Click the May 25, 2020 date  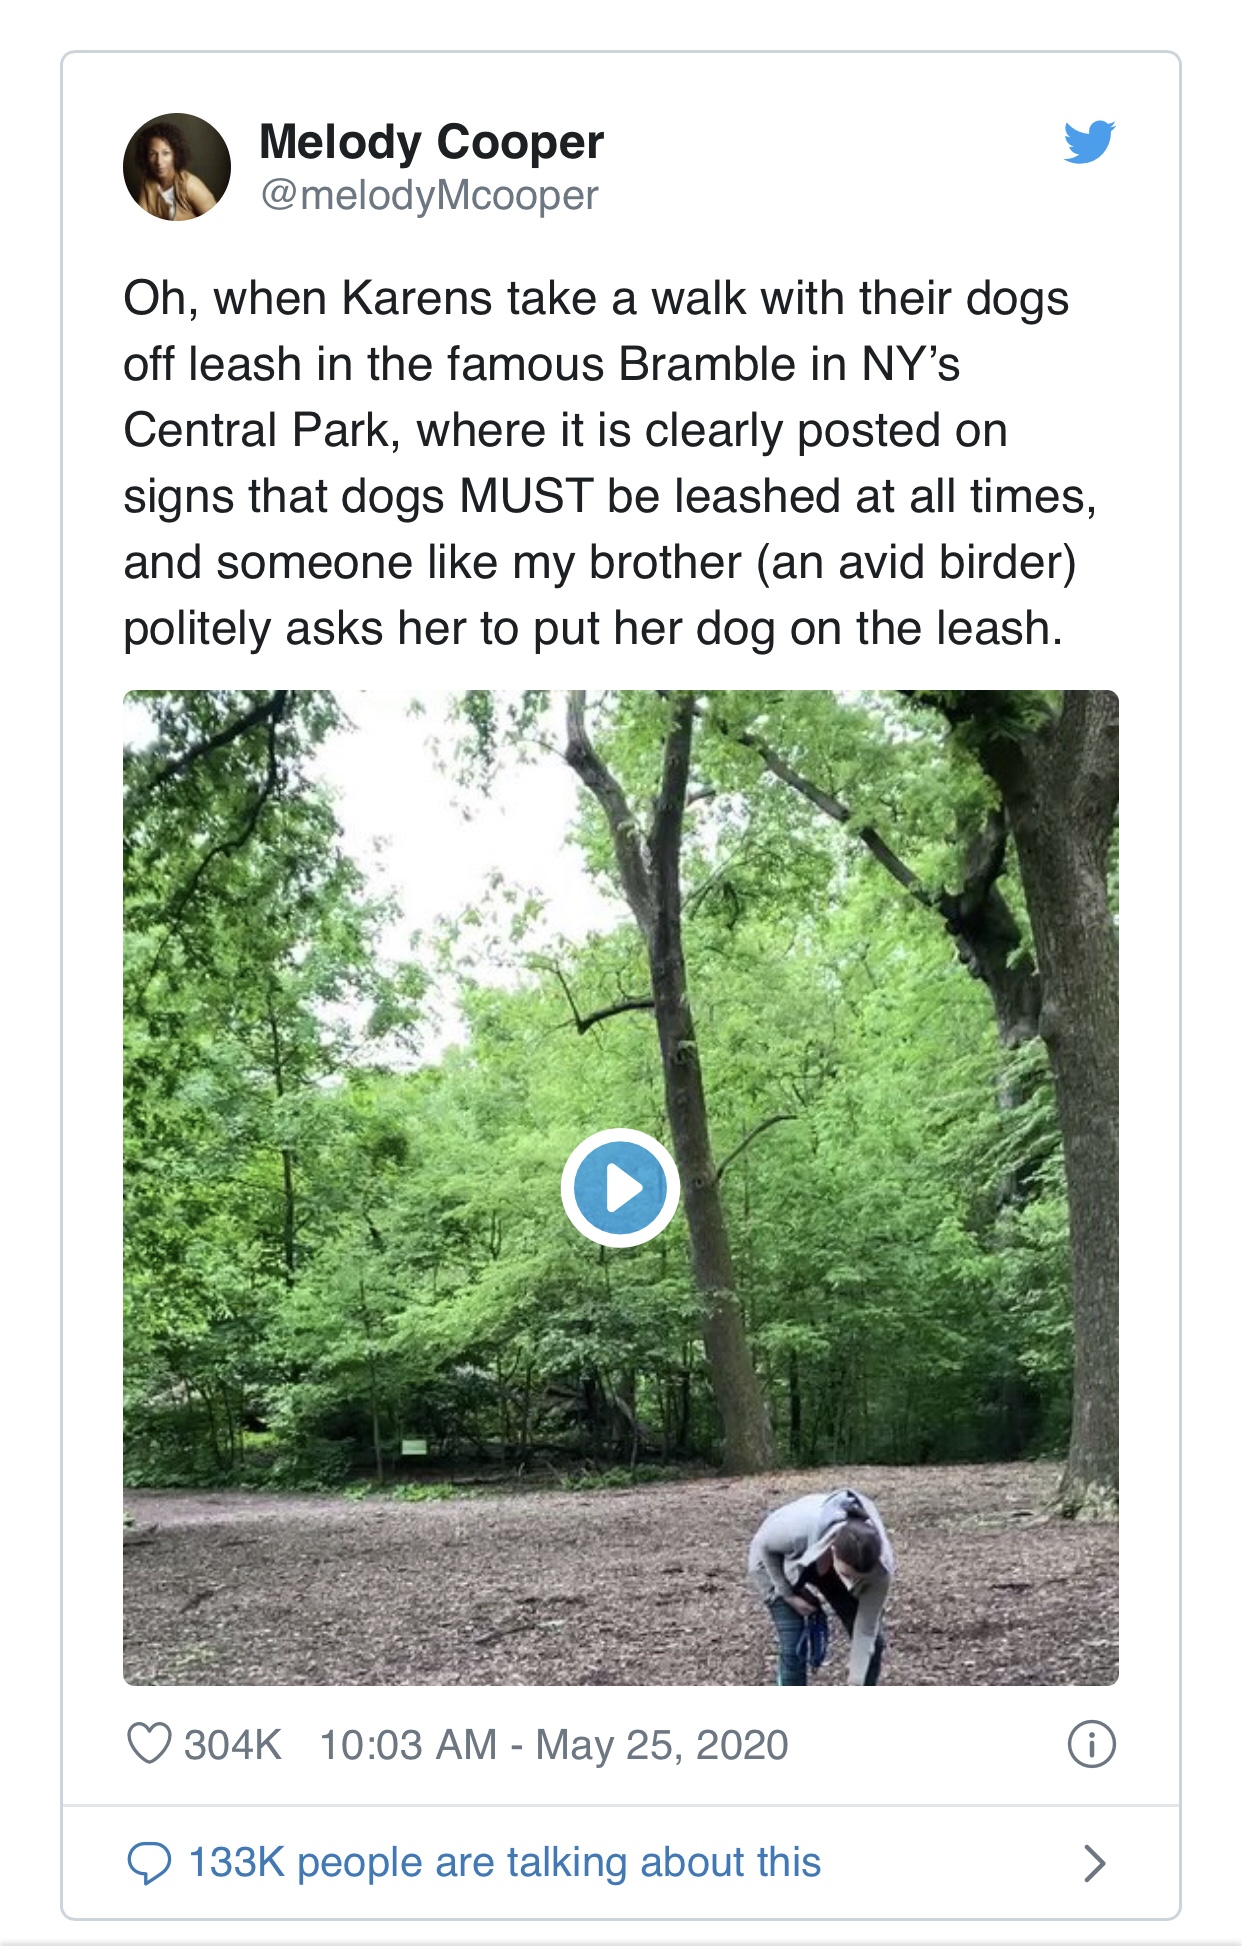click(x=662, y=1745)
